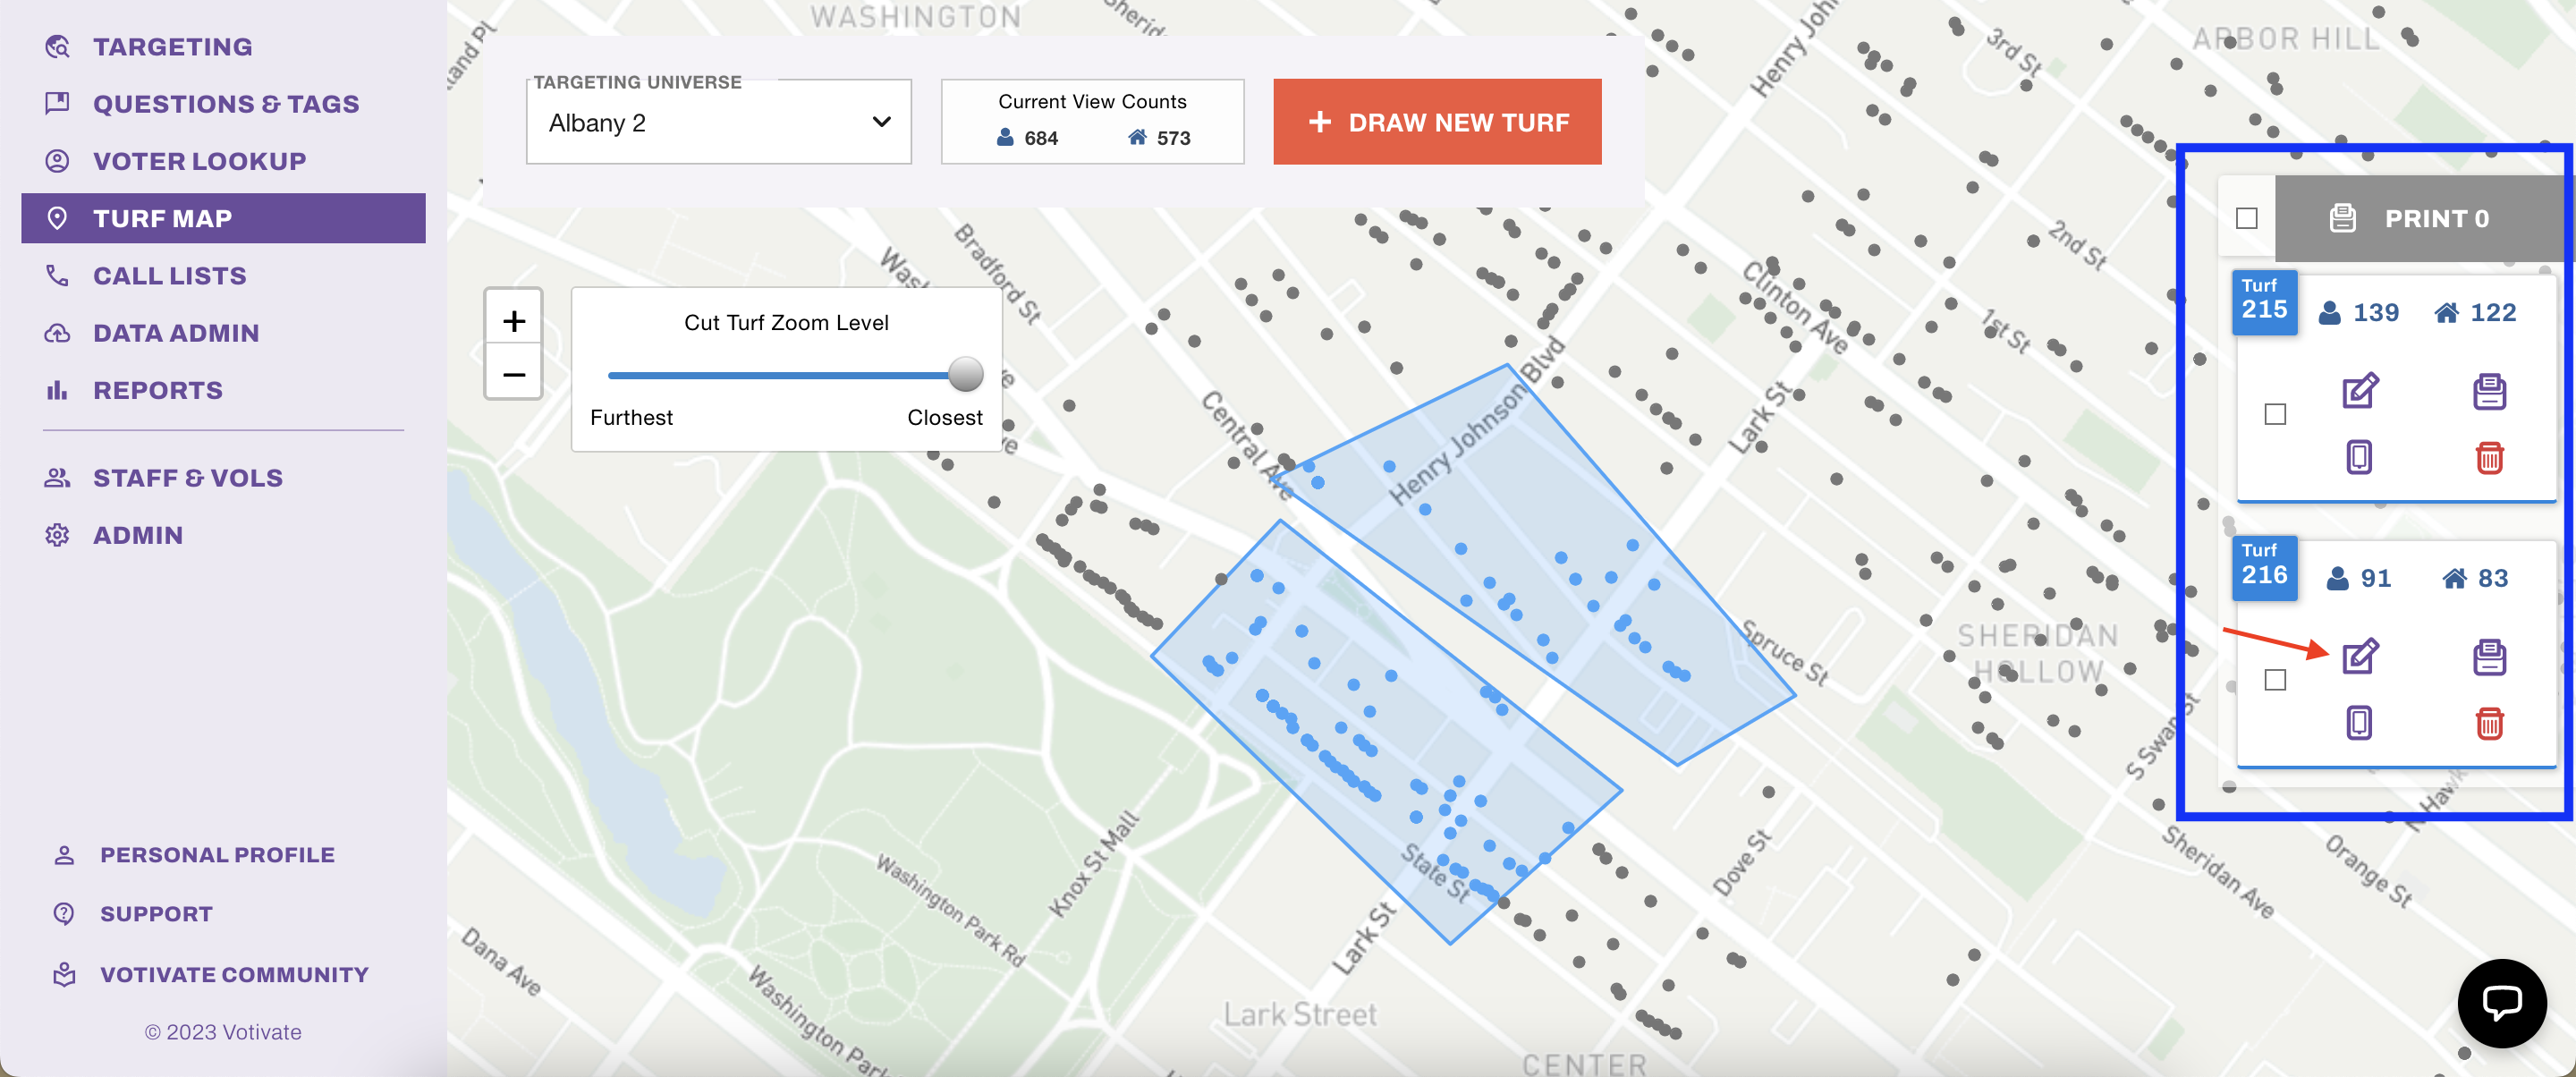The width and height of the screenshot is (2576, 1077).
Task: Open Questions & Tags menu item
Action: 226,104
